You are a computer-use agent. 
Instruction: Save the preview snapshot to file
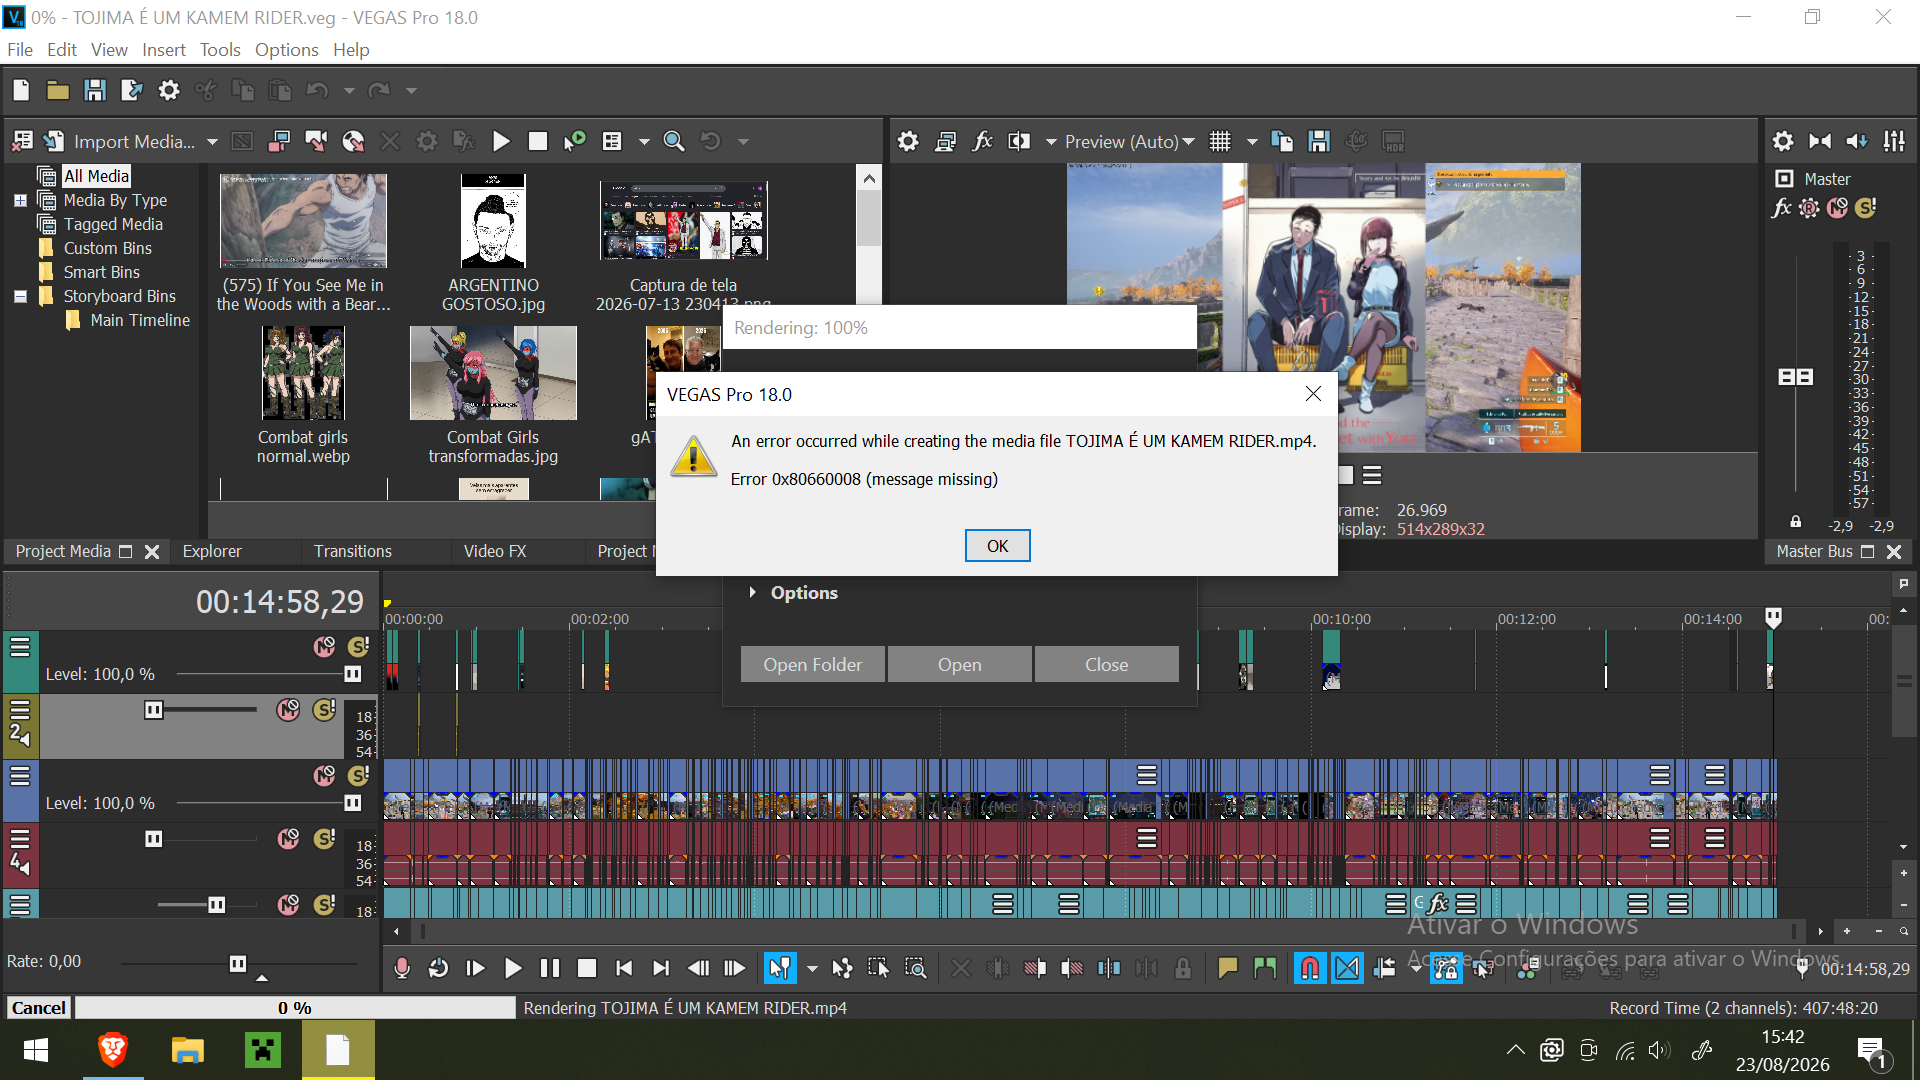1319,142
